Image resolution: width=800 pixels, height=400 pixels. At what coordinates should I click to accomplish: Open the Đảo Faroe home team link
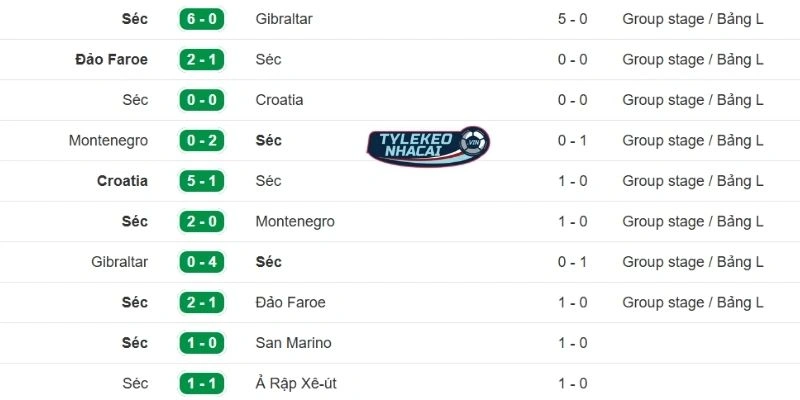(x=111, y=59)
